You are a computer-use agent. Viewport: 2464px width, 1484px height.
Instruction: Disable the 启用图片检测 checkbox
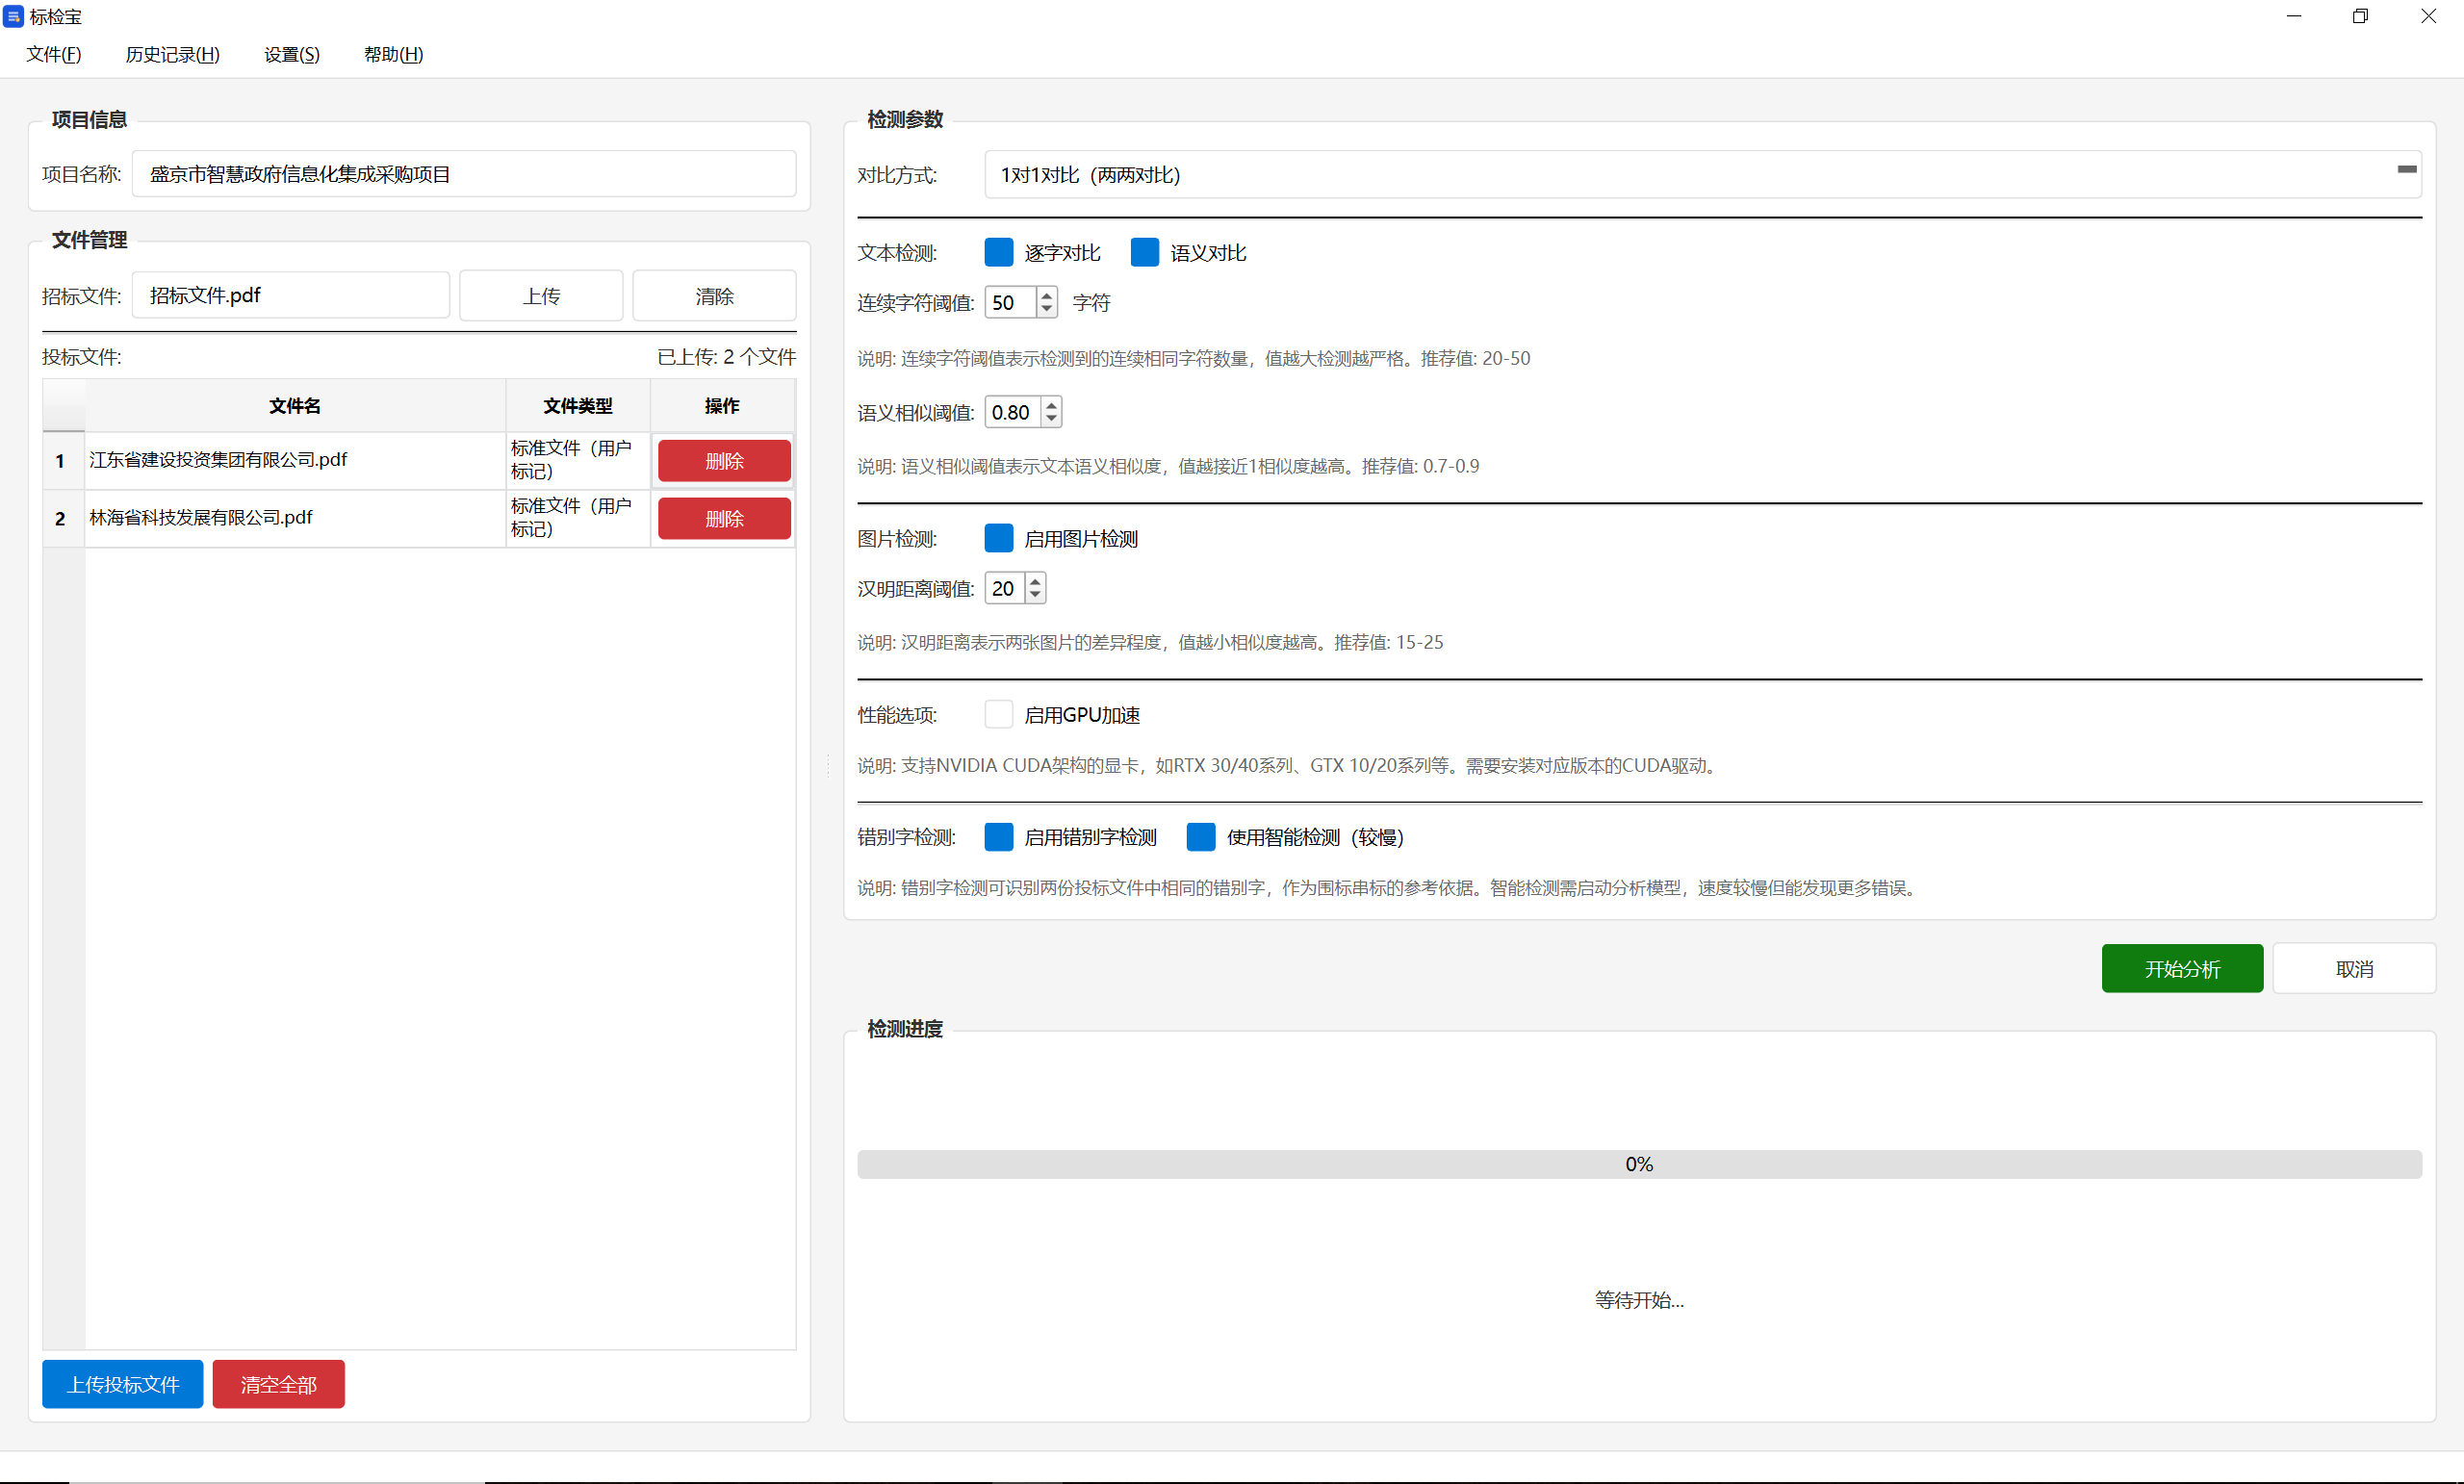(x=998, y=539)
